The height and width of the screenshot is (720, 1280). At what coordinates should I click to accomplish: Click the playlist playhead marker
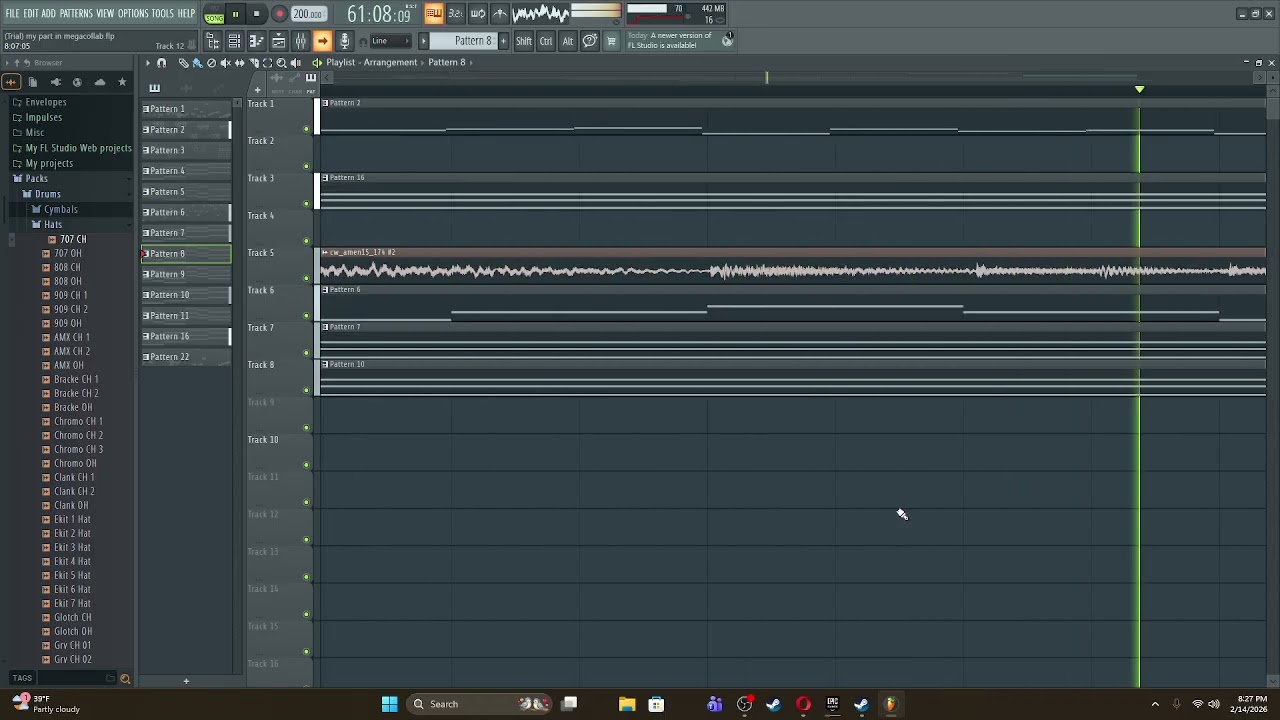coord(1139,90)
